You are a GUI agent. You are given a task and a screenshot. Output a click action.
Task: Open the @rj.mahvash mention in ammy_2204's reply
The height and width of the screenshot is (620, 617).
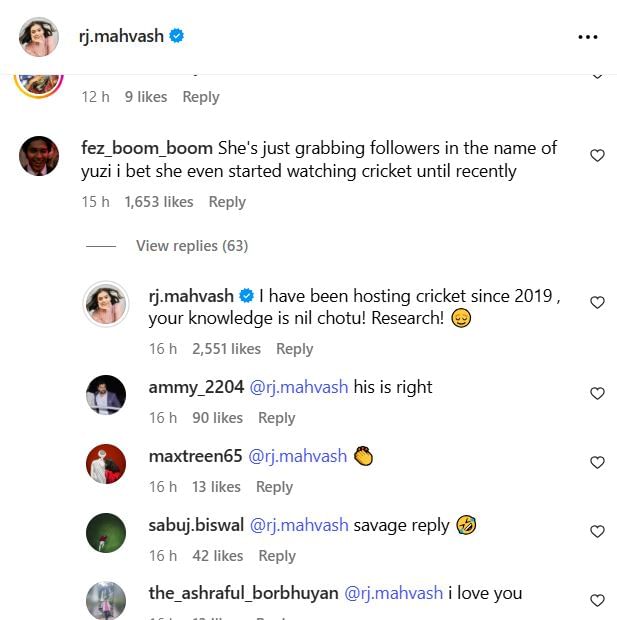tap(298, 387)
